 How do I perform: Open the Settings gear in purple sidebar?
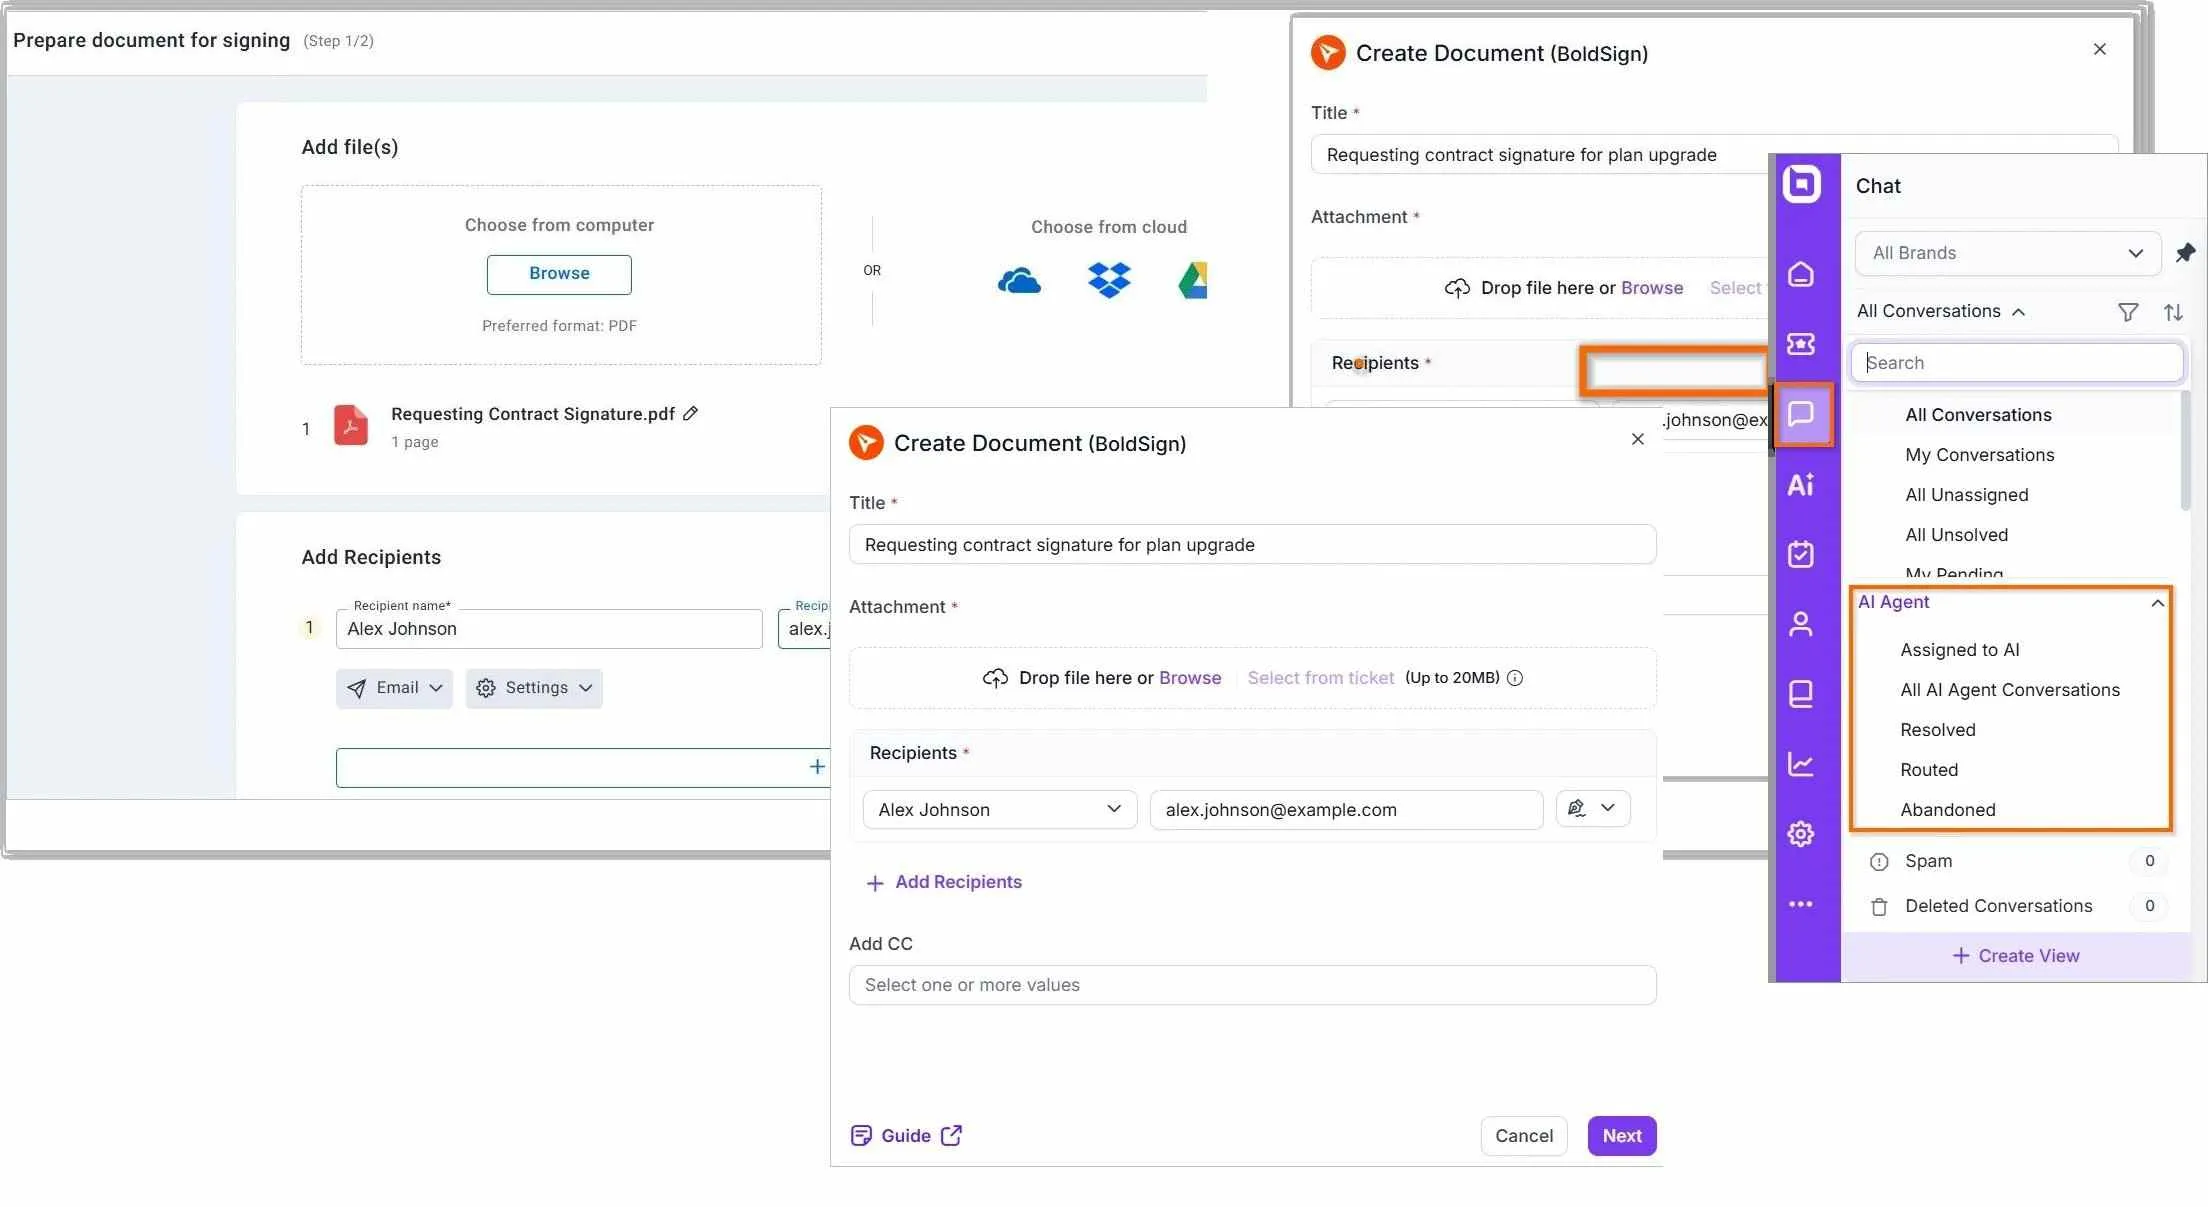tap(1801, 834)
